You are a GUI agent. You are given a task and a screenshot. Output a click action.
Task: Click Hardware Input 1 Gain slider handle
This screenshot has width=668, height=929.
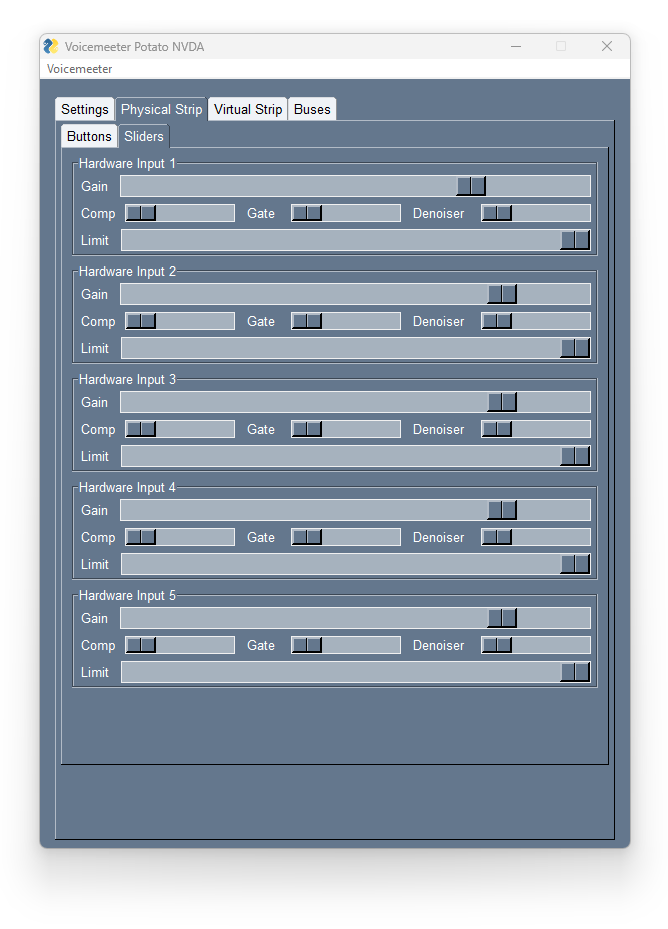point(471,186)
